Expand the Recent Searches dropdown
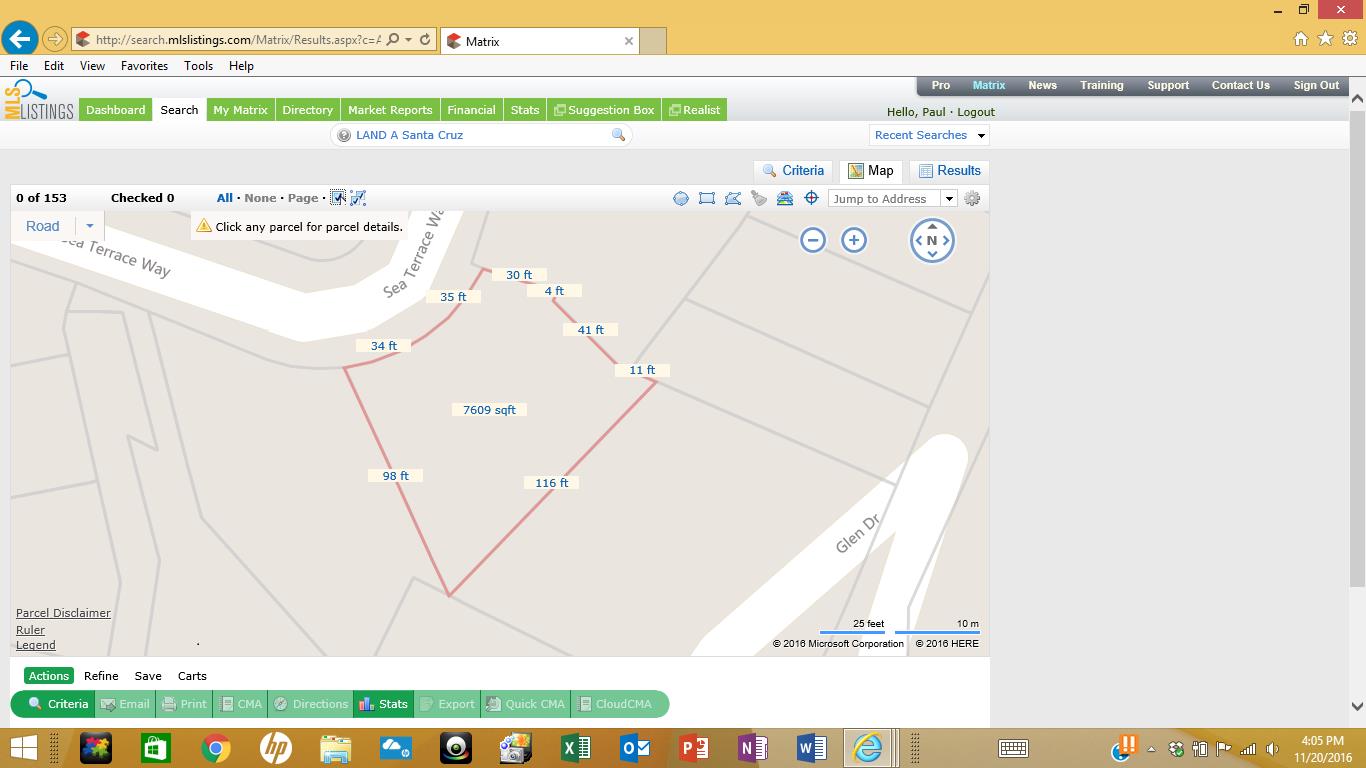The width and height of the screenshot is (1366, 768). click(981, 136)
